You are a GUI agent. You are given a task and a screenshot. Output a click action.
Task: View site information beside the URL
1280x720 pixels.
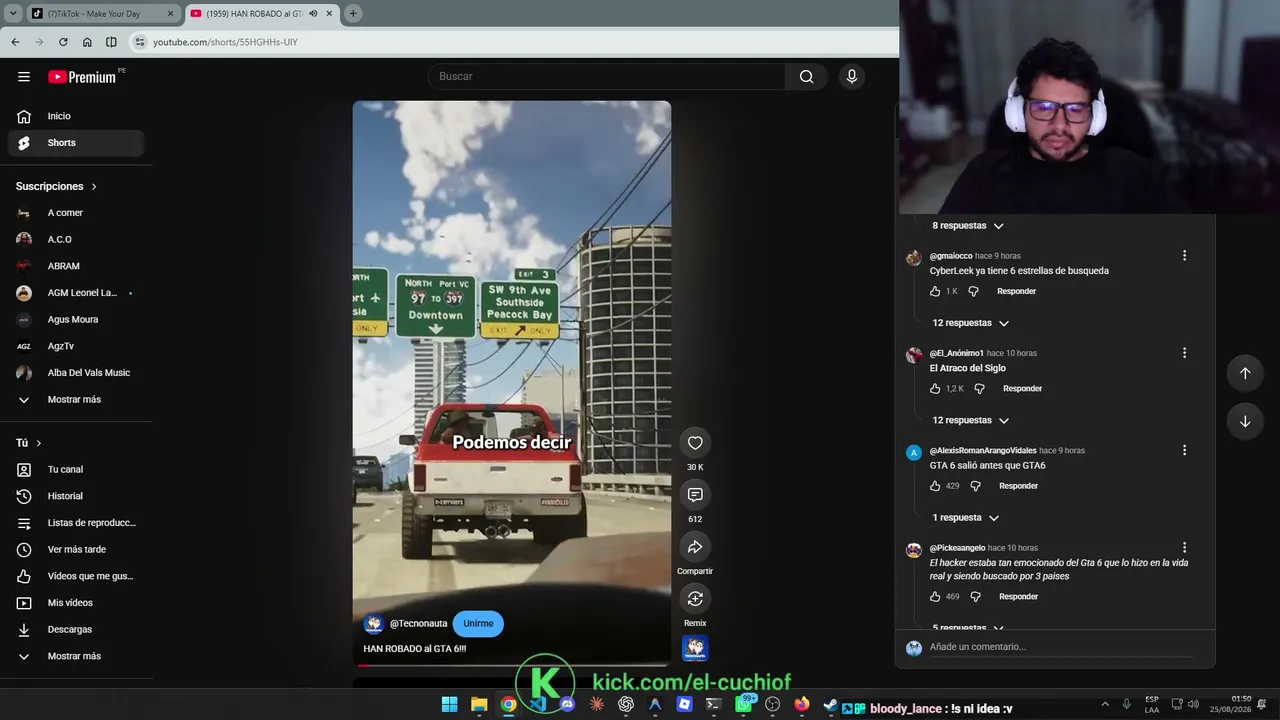140,42
